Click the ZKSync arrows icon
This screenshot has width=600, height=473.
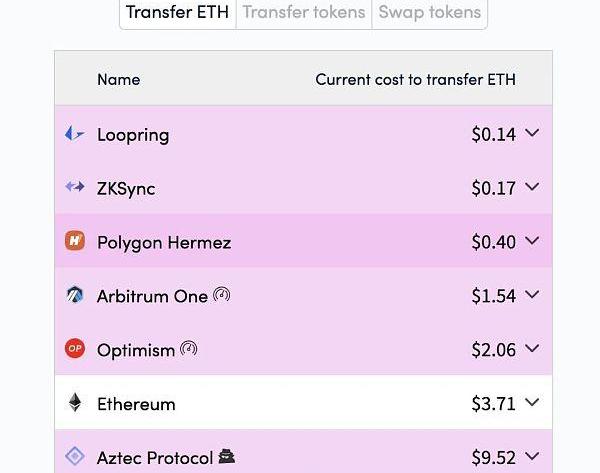pyautogui.click(x=75, y=187)
